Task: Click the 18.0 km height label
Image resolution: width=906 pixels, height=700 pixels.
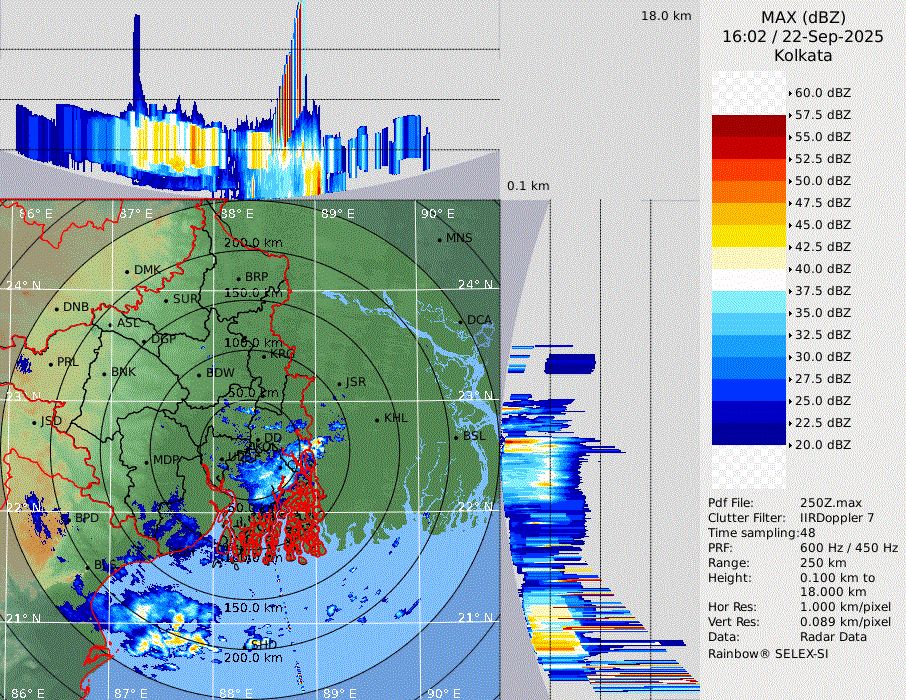Action: pos(666,16)
